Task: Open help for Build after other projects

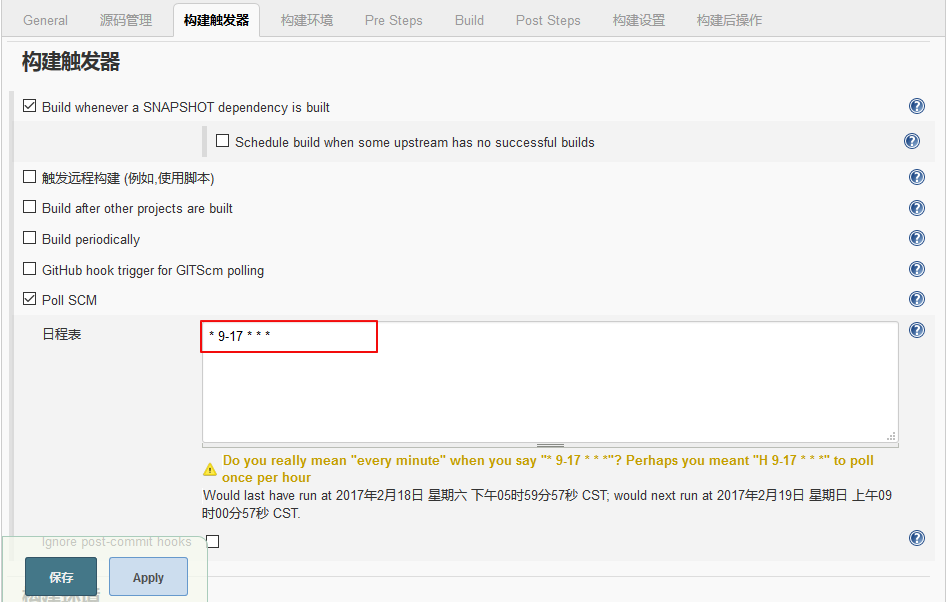Action: click(916, 208)
